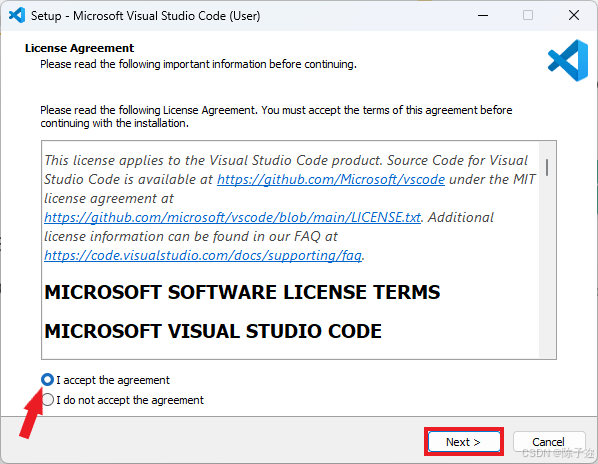Click the VS Code icon in title bar
This screenshot has width=598, height=464.
click(17, 16)
